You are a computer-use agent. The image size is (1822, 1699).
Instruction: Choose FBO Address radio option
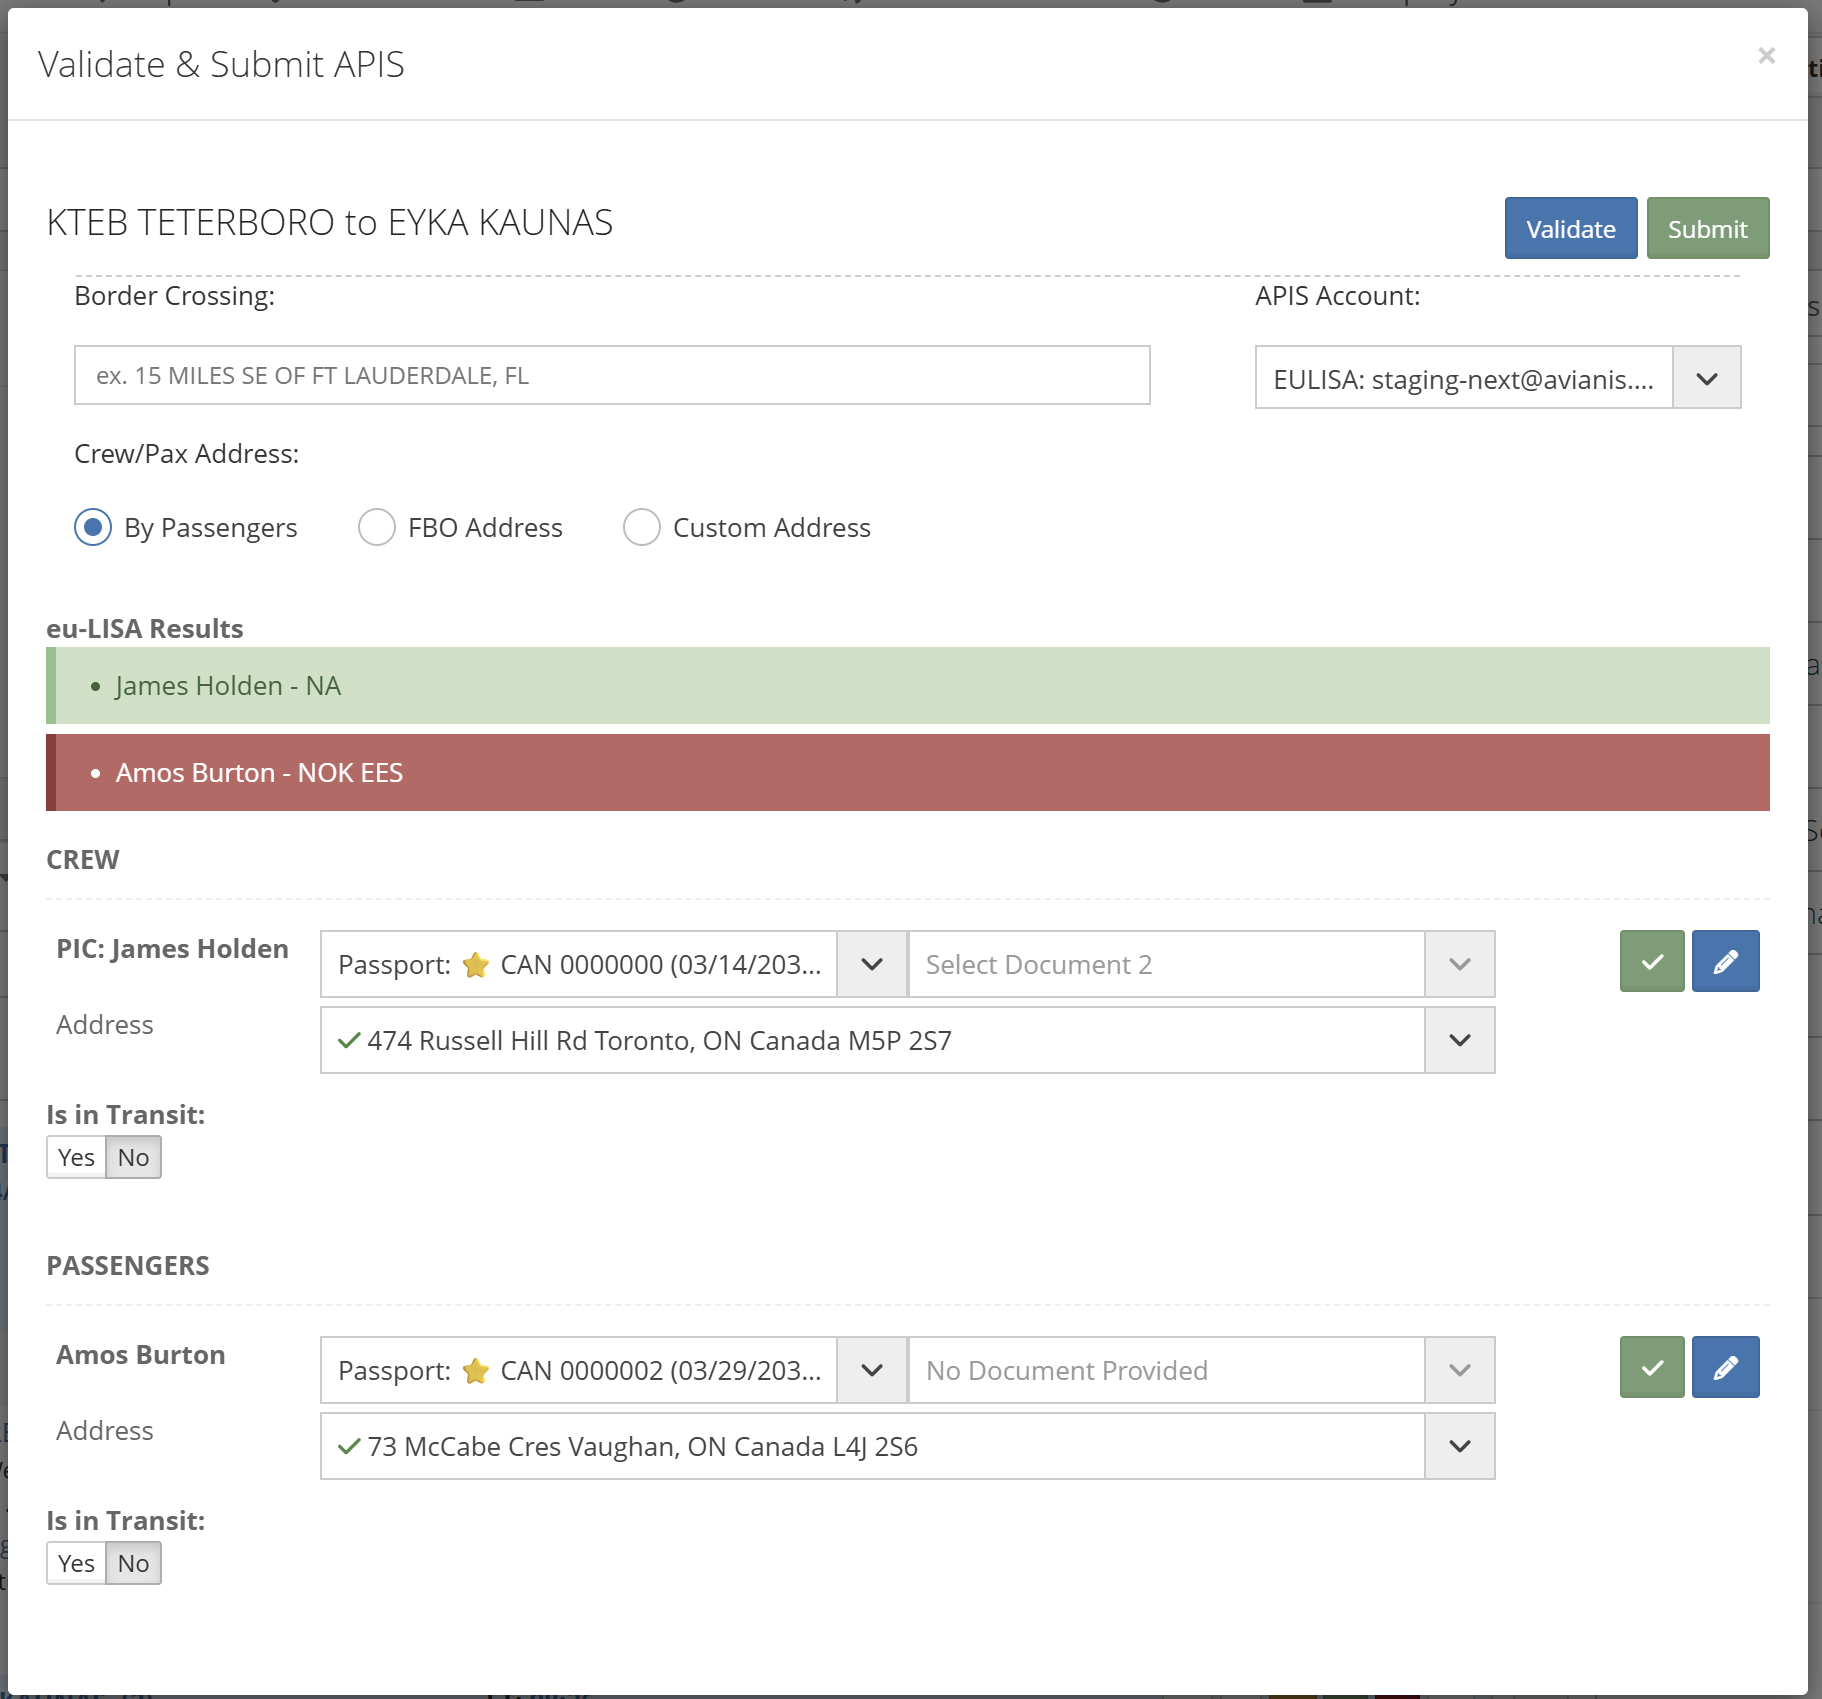377,527
